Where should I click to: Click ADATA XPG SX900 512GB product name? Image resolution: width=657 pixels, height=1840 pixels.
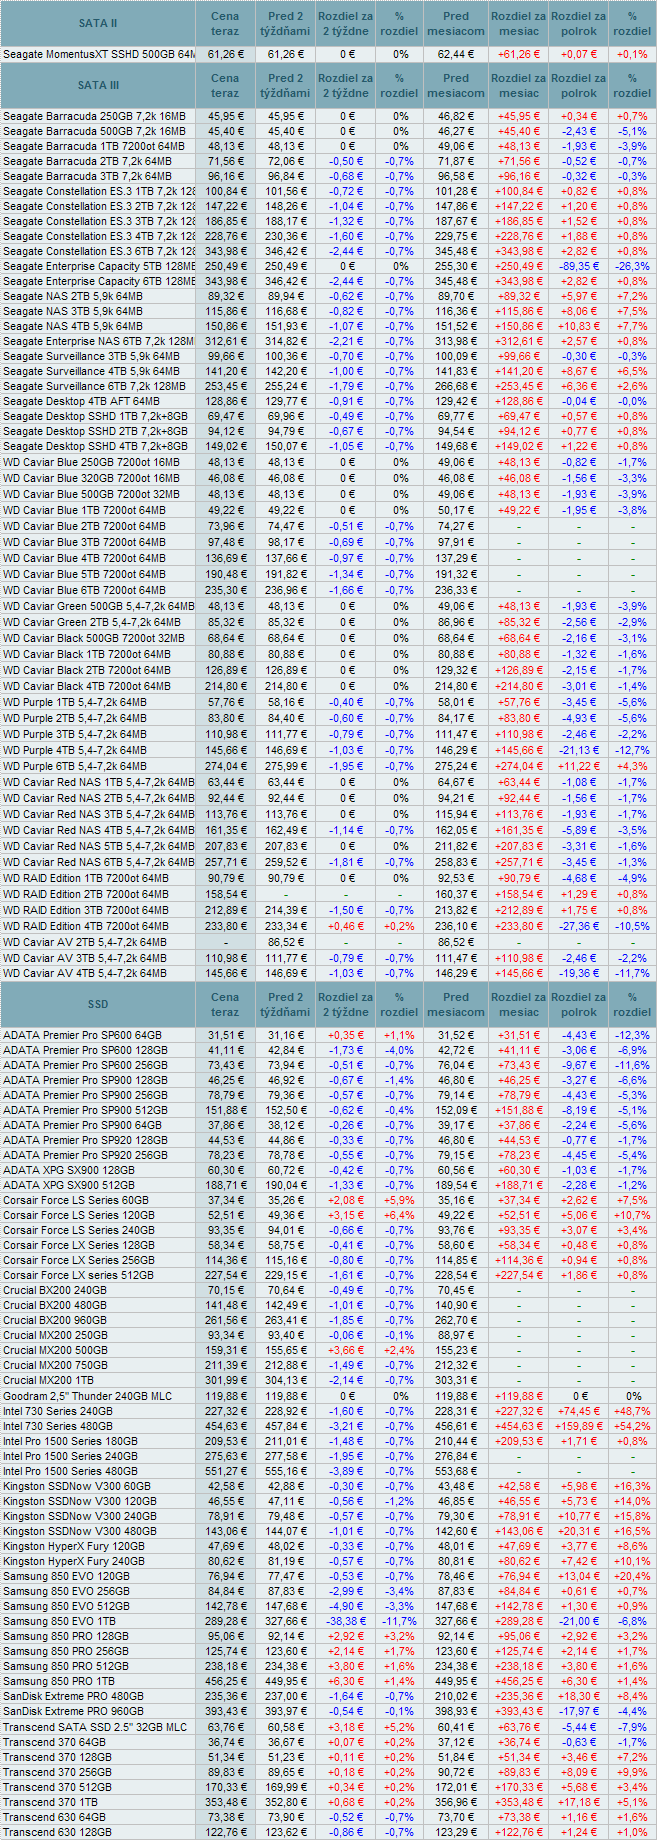coord(68,1186)
